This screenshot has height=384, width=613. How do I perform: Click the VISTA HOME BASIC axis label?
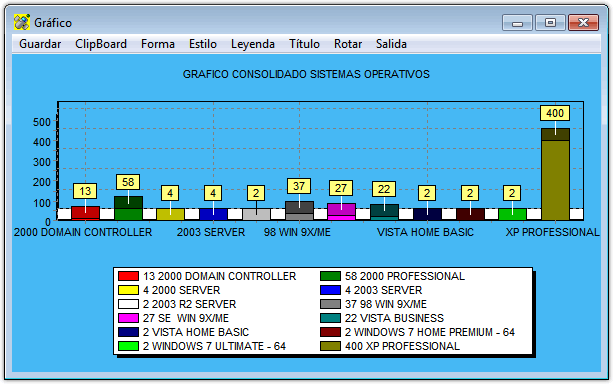pos(425,232)
